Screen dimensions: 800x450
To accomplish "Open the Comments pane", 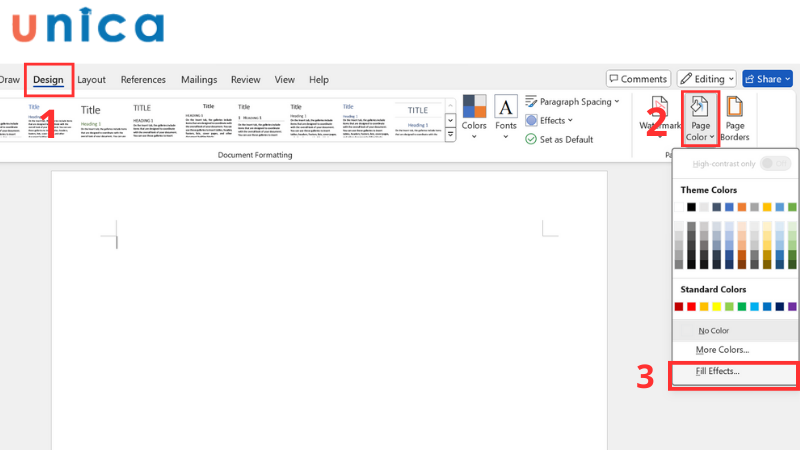I will (x=638, y=79).
